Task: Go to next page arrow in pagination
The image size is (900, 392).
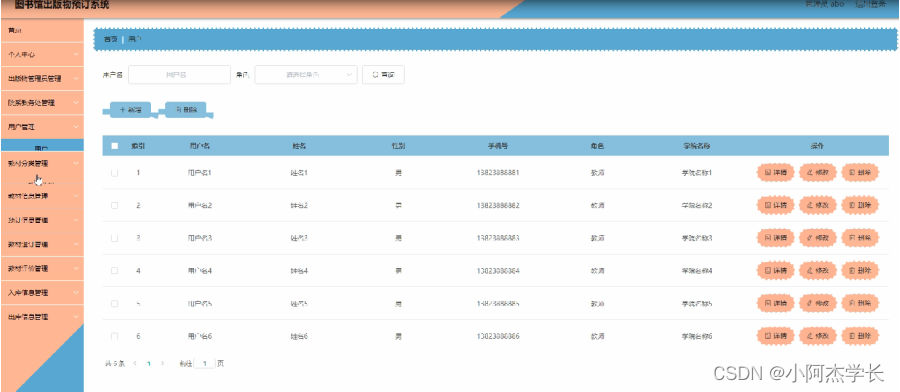Action: click(162, 363)
